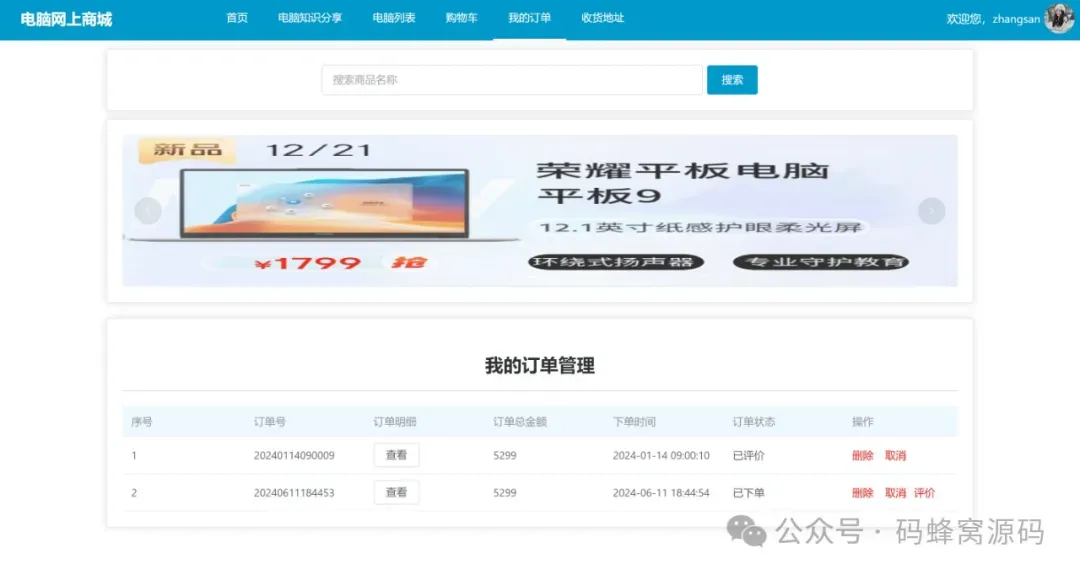This screenshot has height=575, width=1080.
Task: Click the 订单总金额 column header
Action: click(x=520, y=421)
